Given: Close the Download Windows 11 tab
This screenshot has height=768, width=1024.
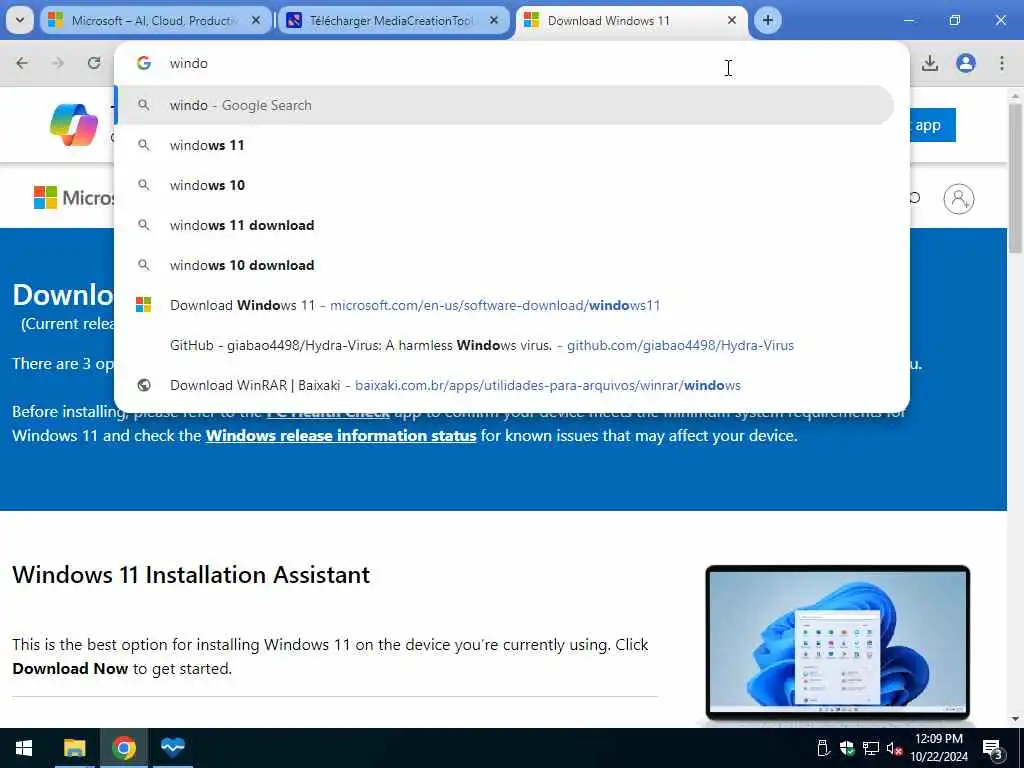Looking at the screenshot, I should coord(732,21).
